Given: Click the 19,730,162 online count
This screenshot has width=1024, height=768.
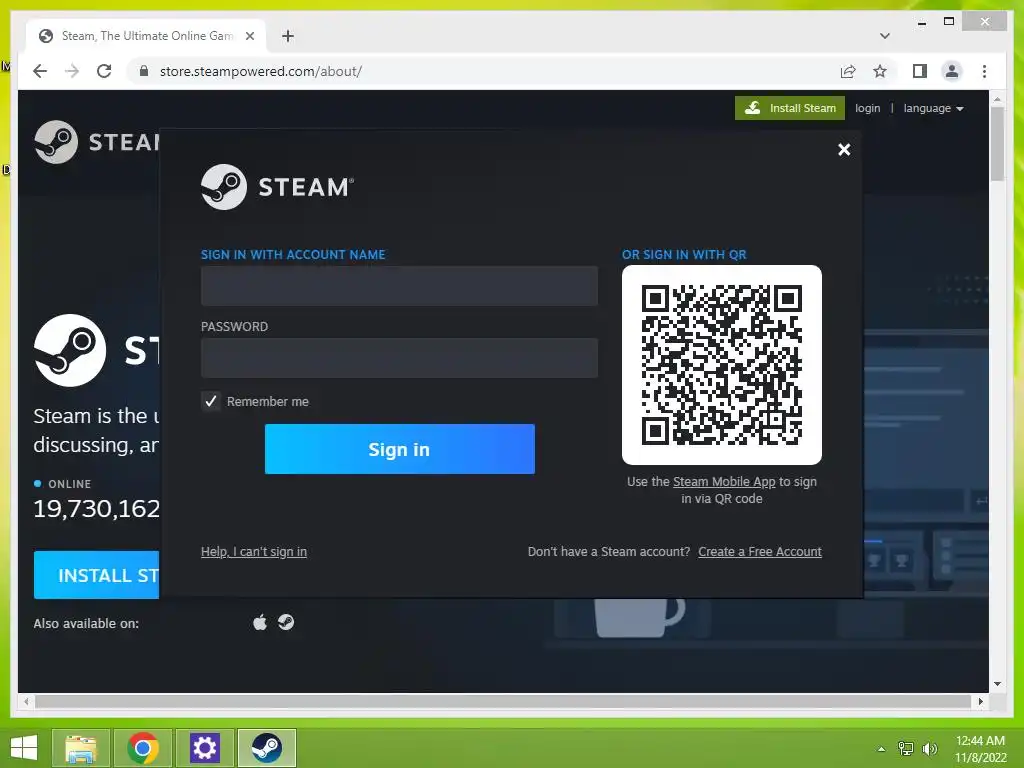Looking at the screenshot, I should pyautogui.click(x=97, y=508).
